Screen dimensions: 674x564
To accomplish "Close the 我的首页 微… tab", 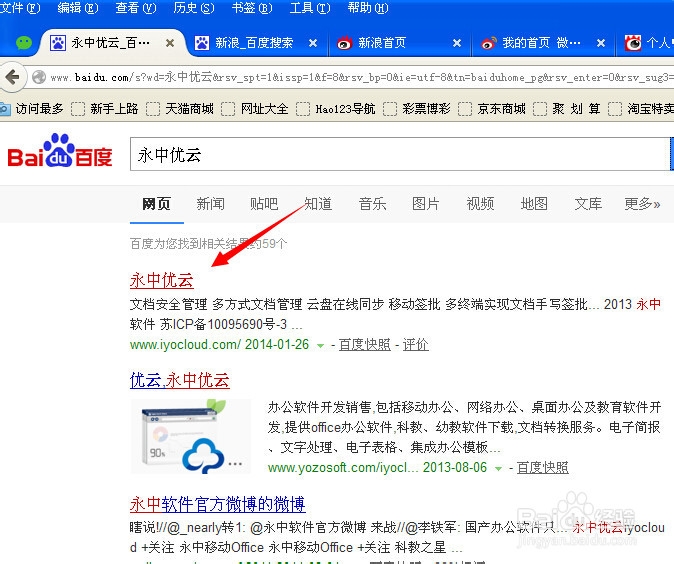I will [x=601, y=43].
